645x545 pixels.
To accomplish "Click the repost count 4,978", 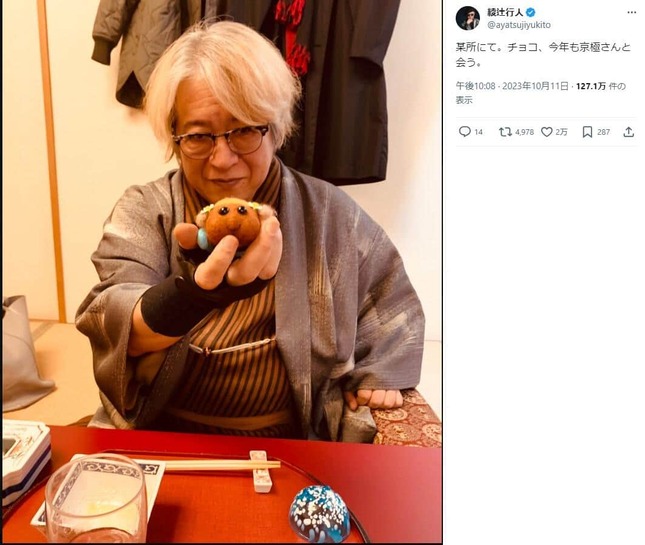I will pos(524,132).
